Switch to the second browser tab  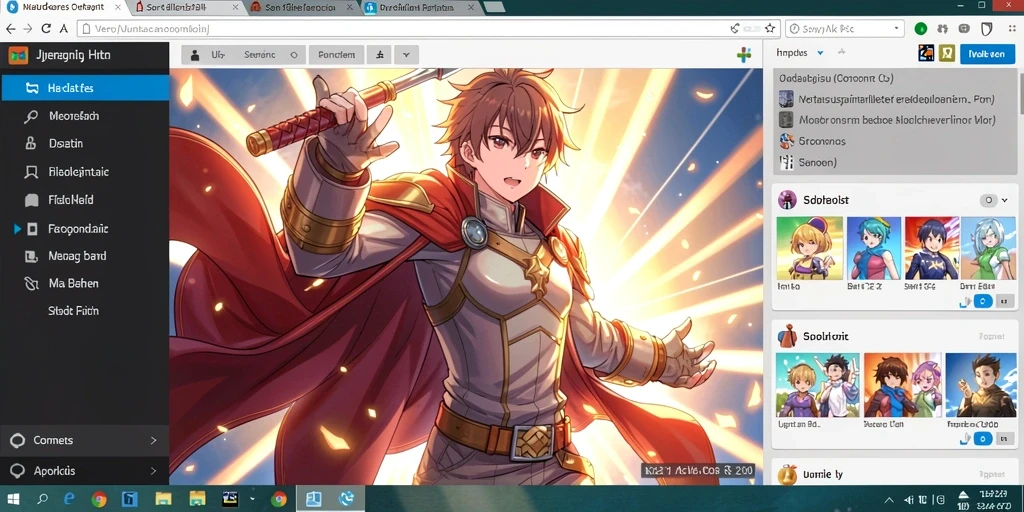pyautogui.click(x=189, y=8)
